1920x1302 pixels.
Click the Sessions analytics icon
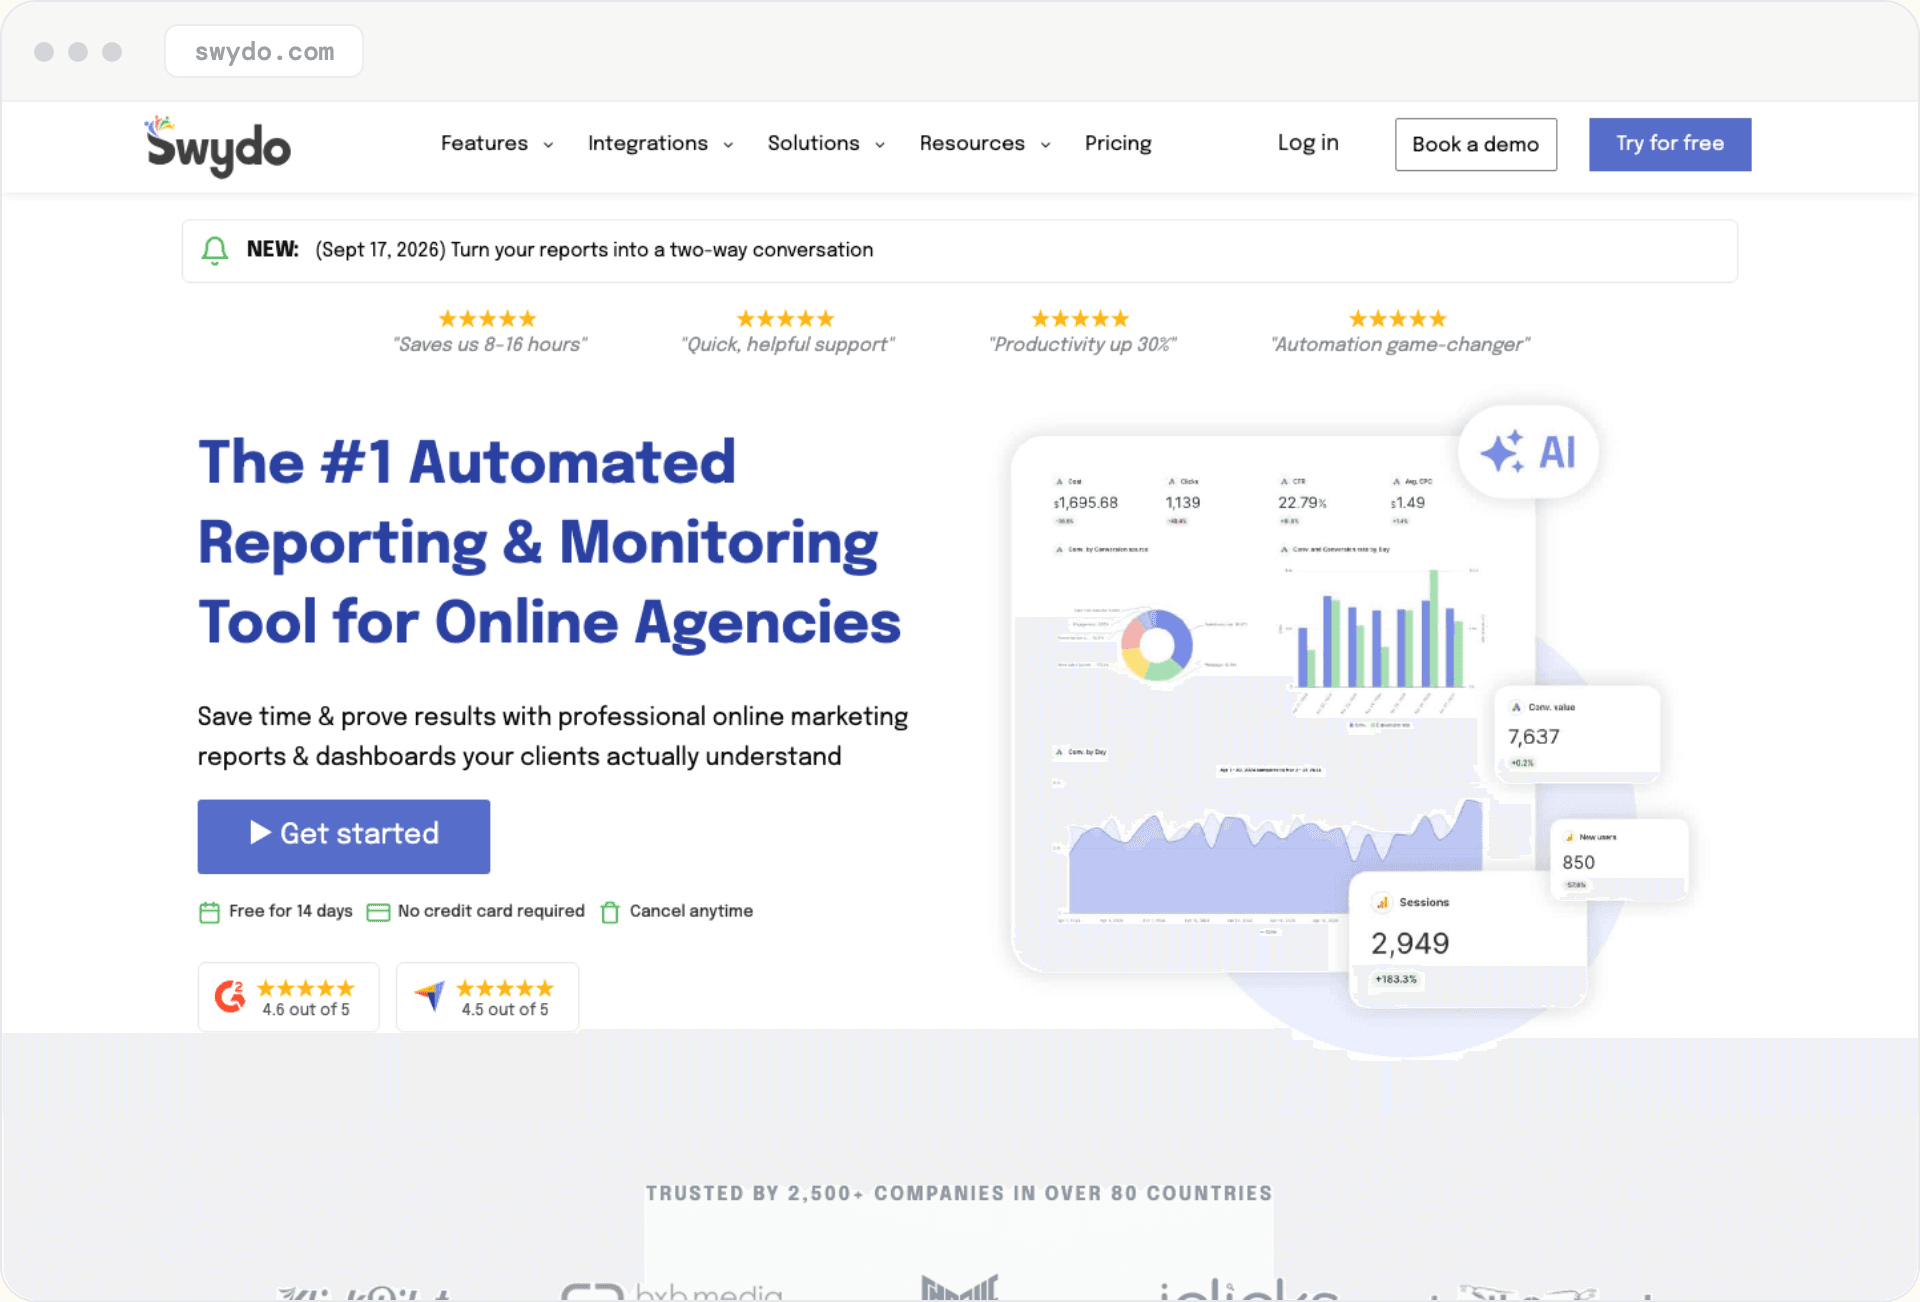tap(1382, 902)
